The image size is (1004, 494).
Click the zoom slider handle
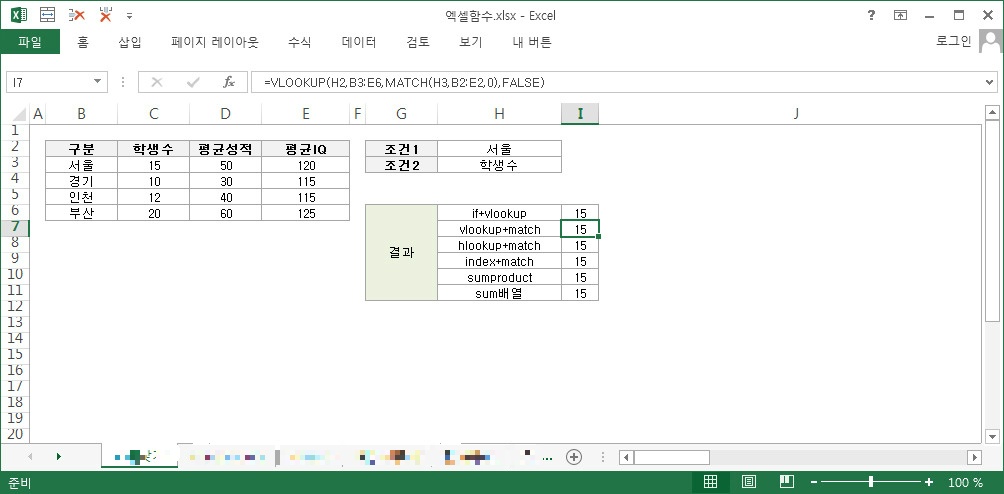[x=871, y=482]
